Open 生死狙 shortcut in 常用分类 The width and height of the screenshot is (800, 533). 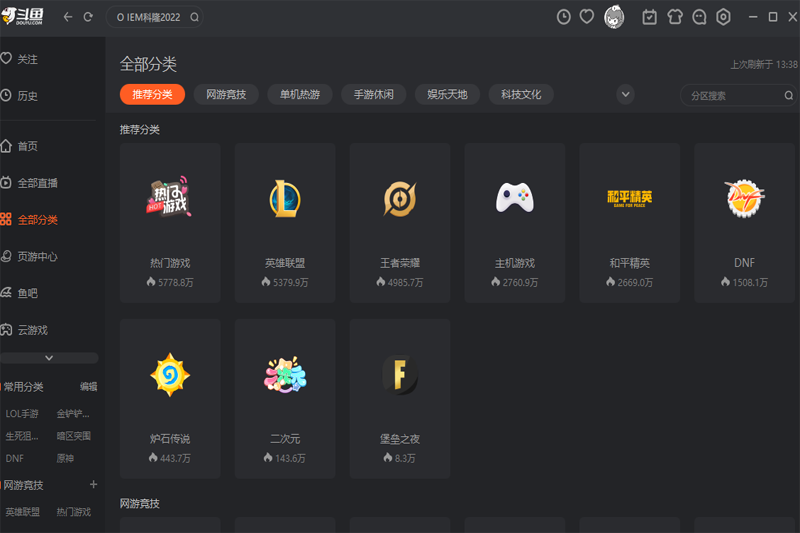22,436
